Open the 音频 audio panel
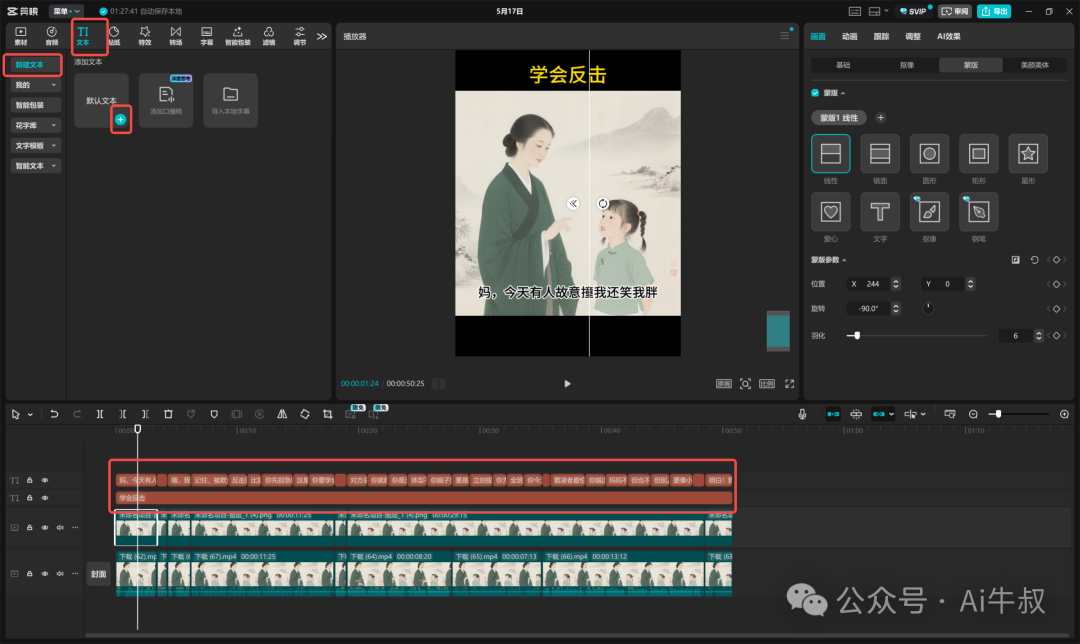Screen dimensions: 1080x644 (52, 36)
